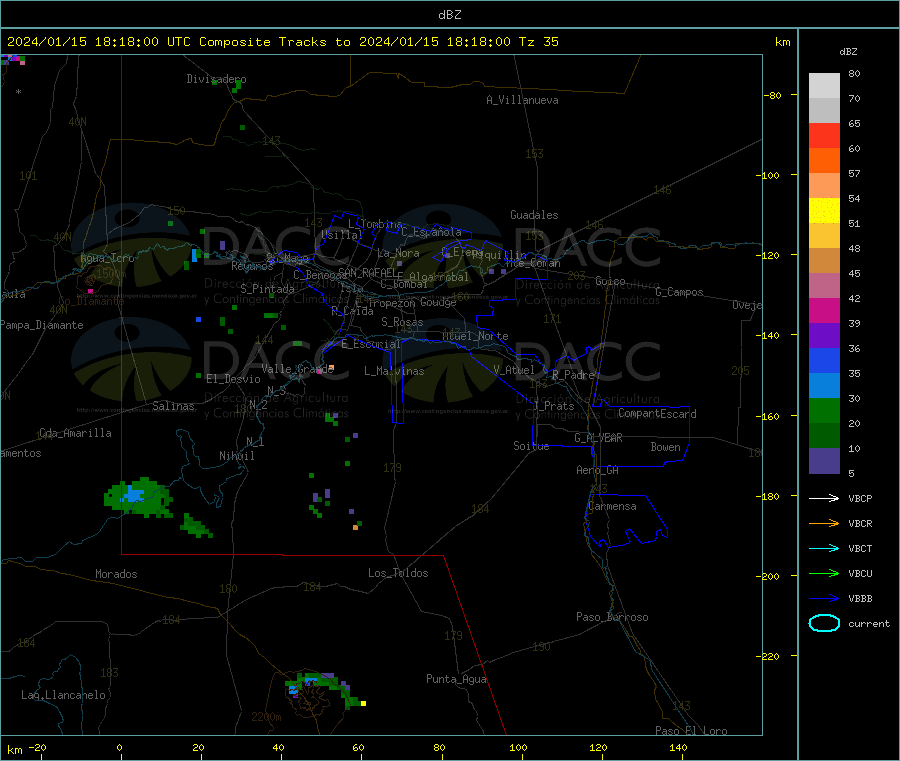This screenshot has height=761, width=900.
Task: Select the green 20-30 dBZ swatch
Action: 824,410
